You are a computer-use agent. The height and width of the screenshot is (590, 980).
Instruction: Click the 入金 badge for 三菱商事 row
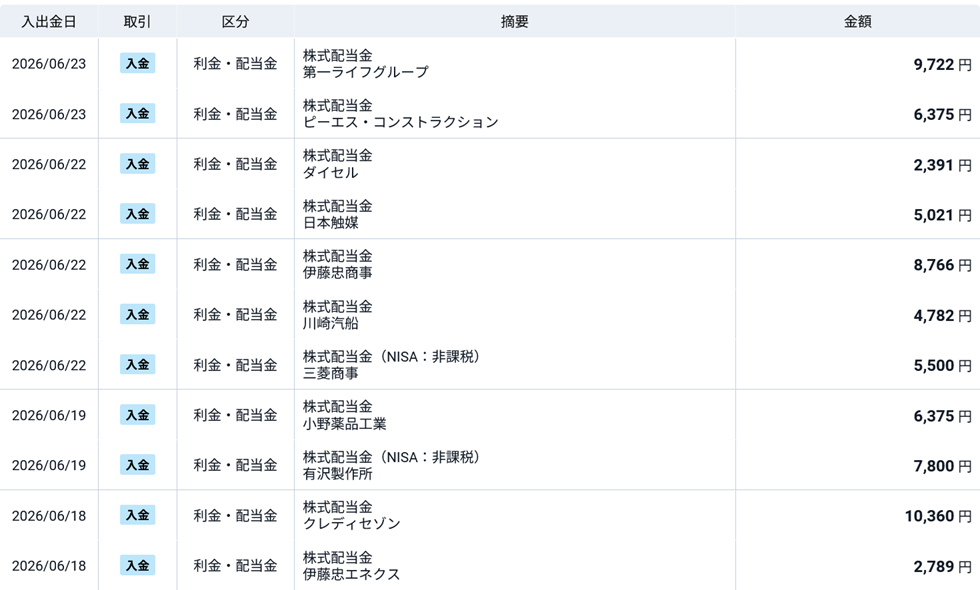click(138, 364)
